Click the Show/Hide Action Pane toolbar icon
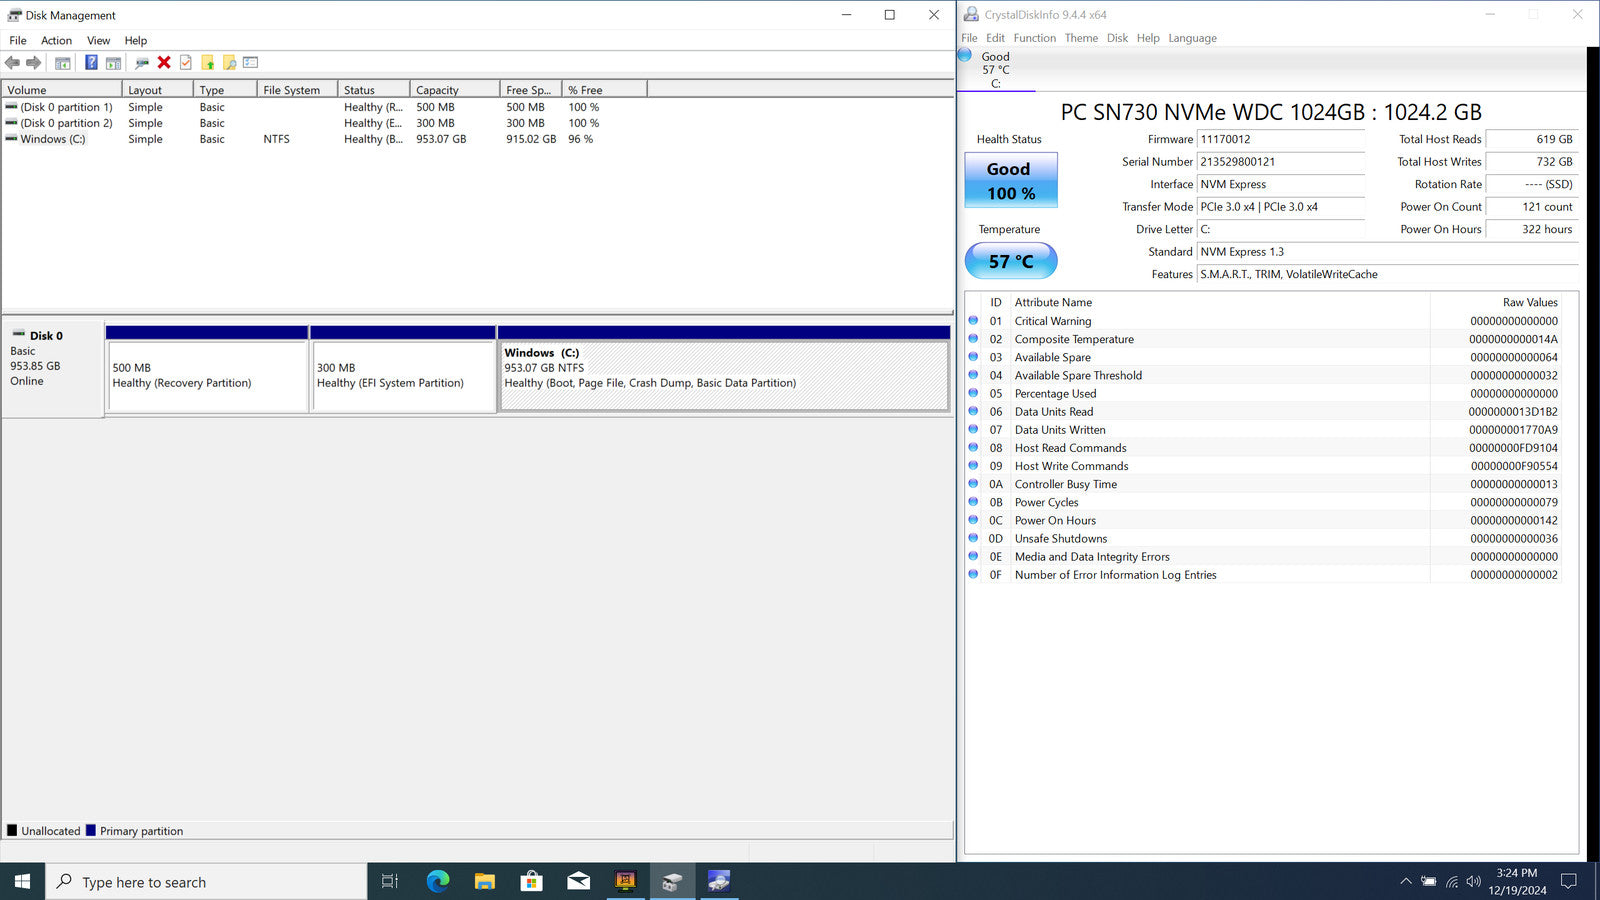Screen dimensions: 1600x900 (x=113, y=63)
